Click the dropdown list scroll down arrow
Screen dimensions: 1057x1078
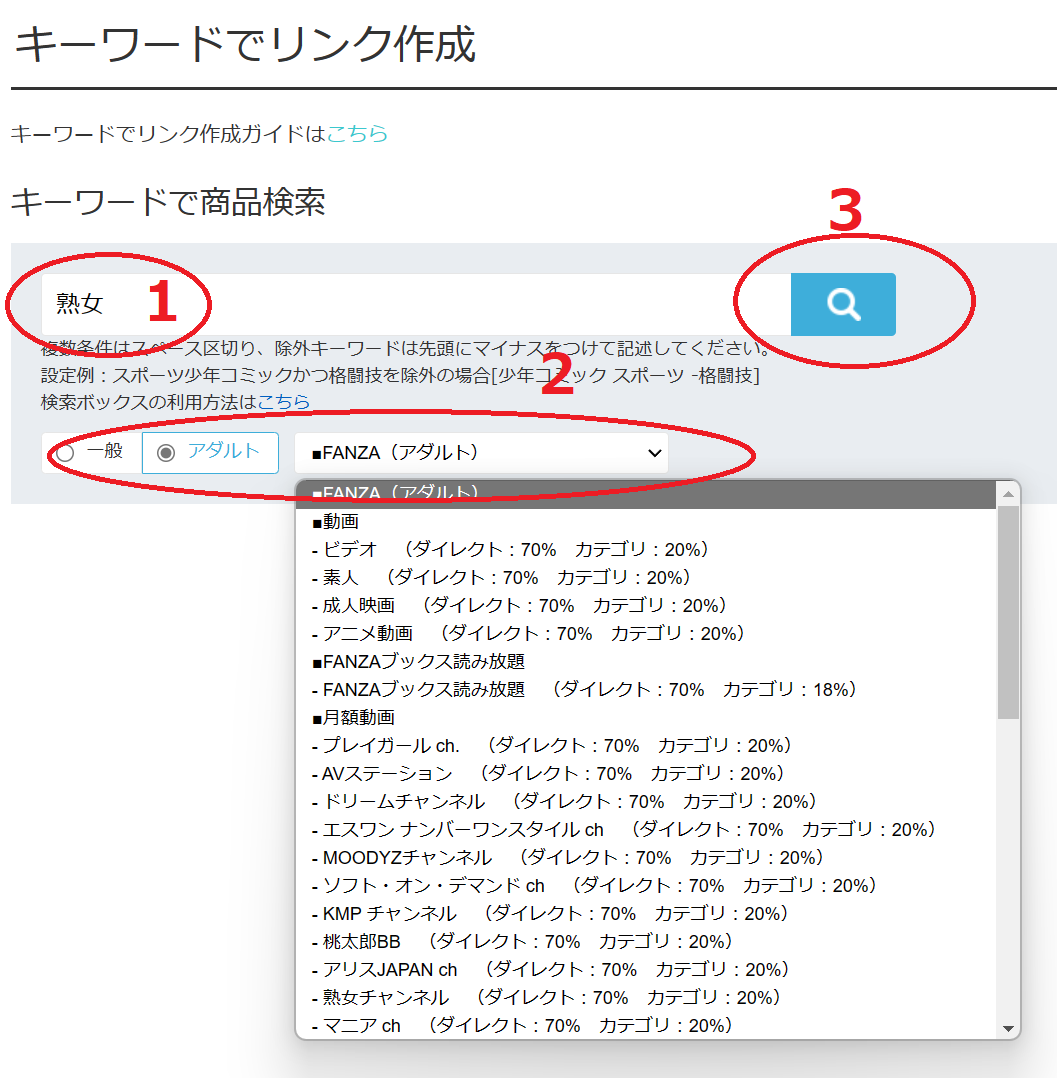tap(1008, 1028)
